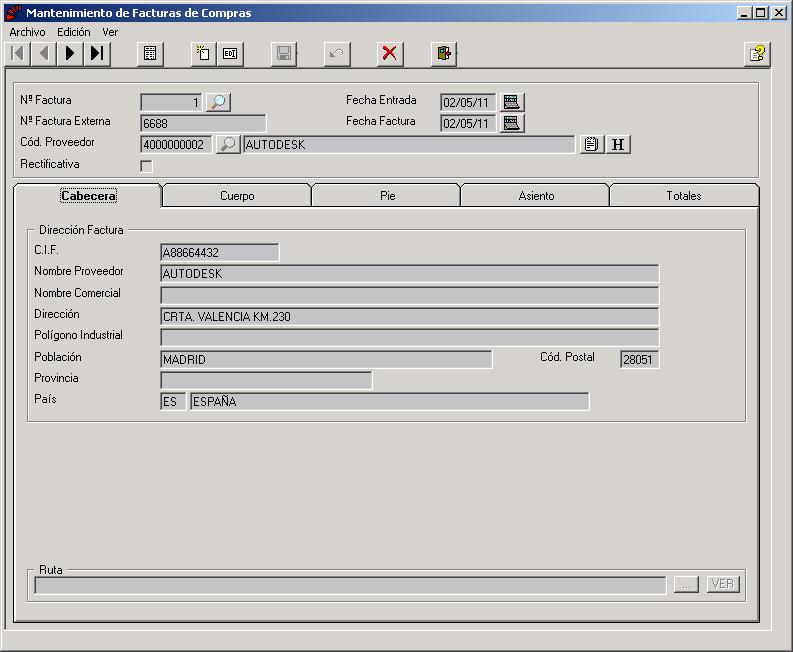The height and width of the screenshot is (652, 793).
Task: Open the Edición menu
Action: tap(74, 32)
